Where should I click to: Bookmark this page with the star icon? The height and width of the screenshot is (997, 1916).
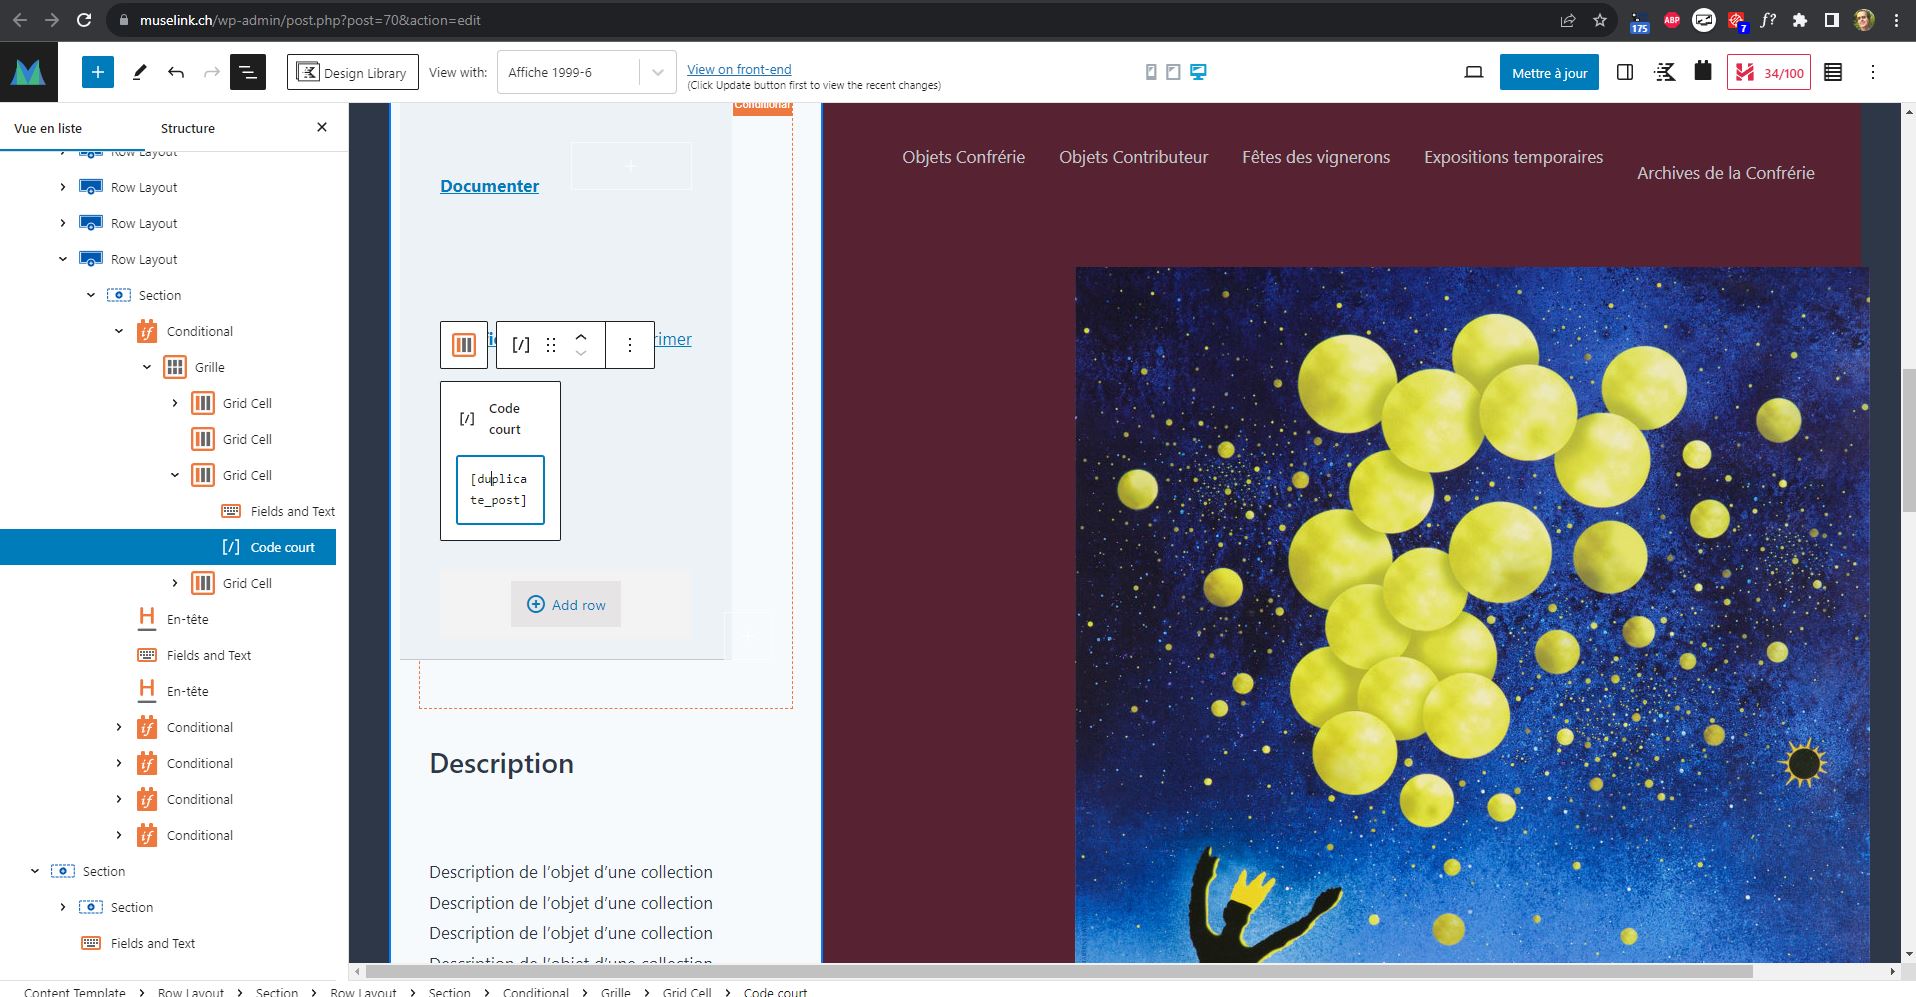[1600, 20]
